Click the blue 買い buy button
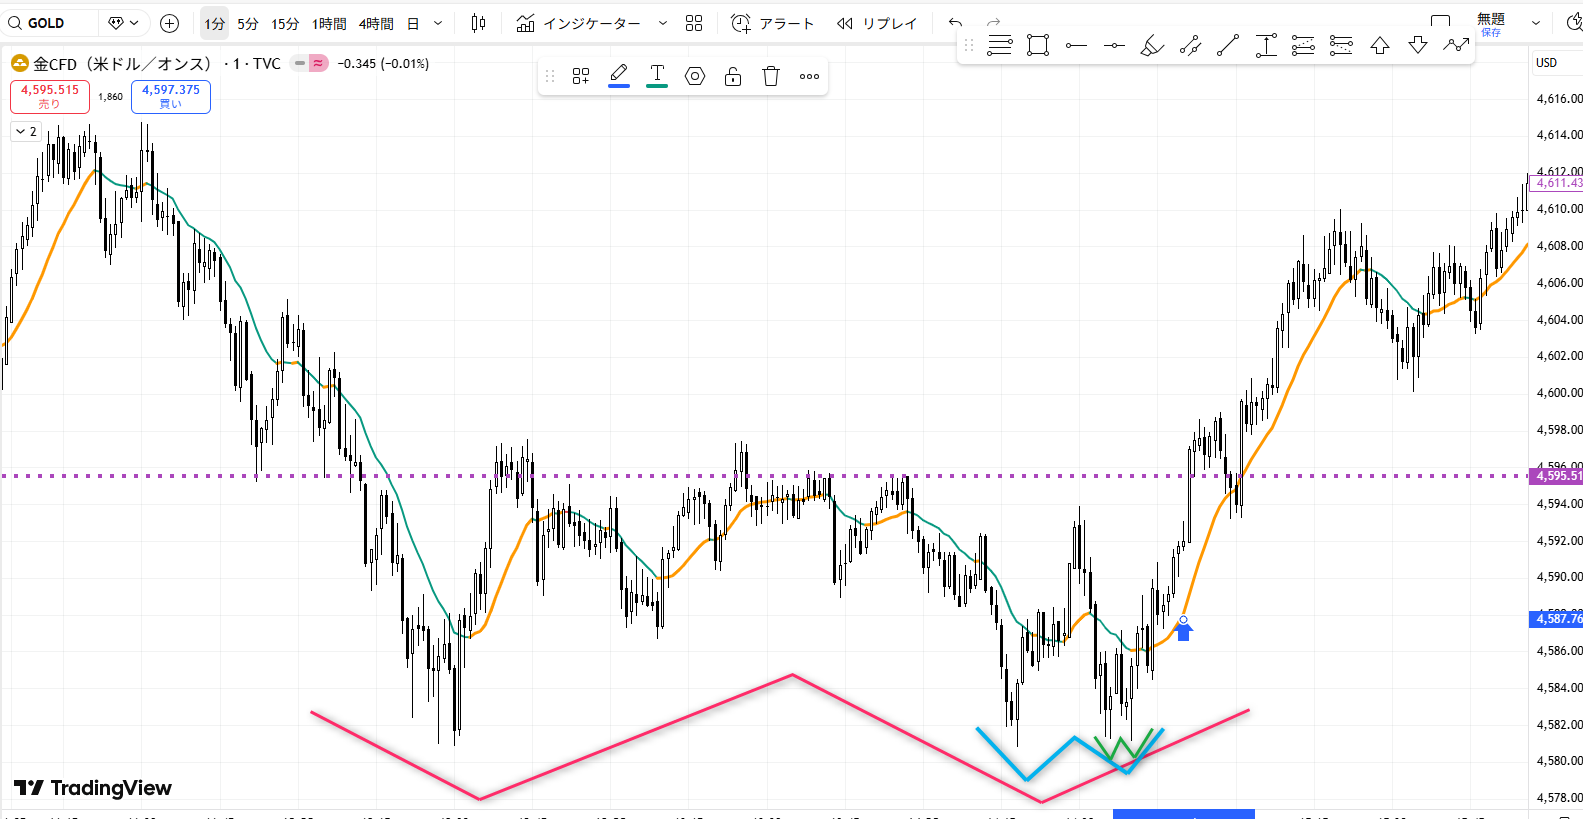1583x819 pixels. 171,96
